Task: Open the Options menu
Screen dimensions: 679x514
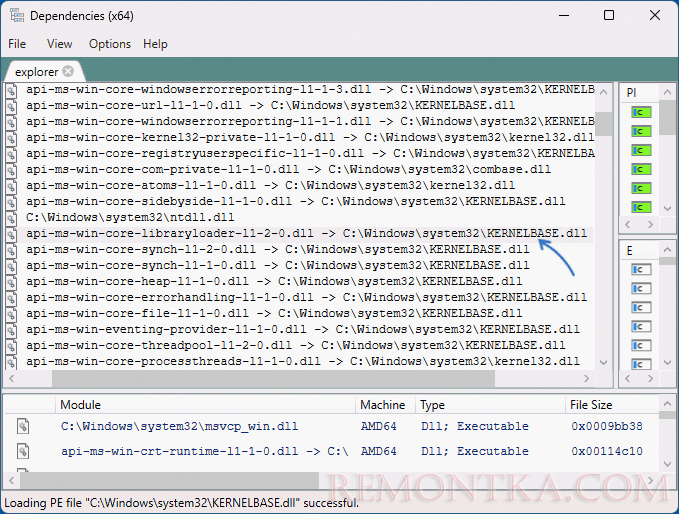Action: [x=110, y=44]
